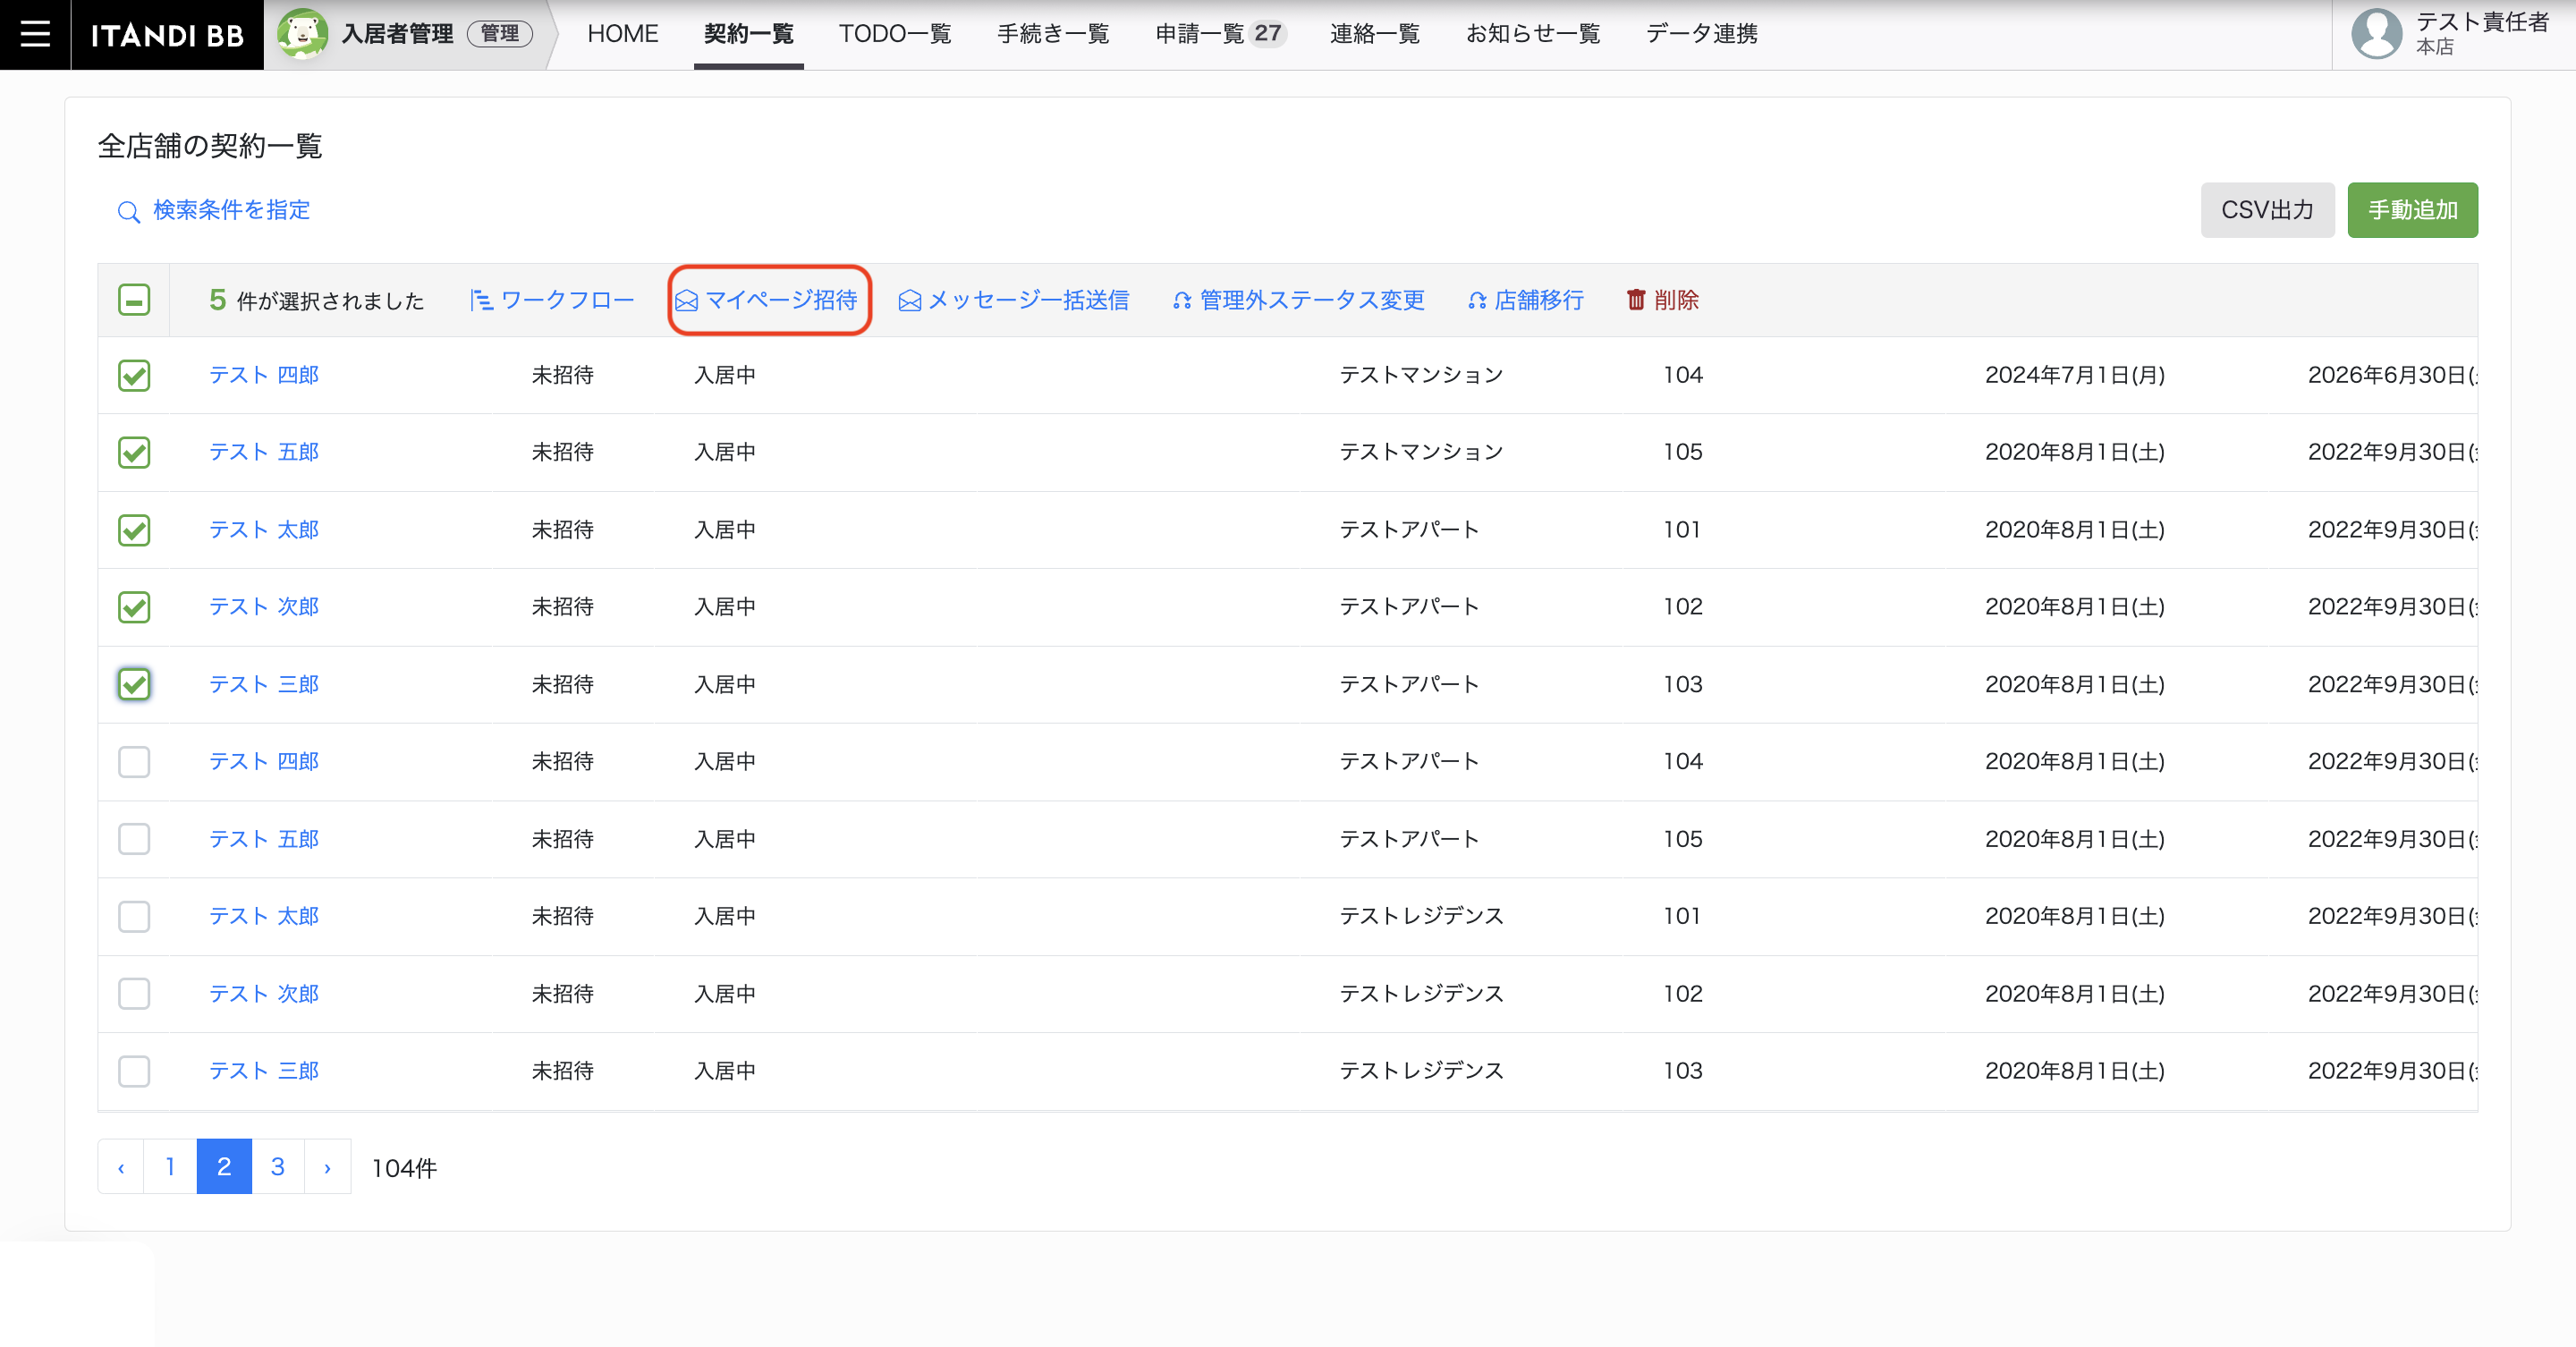Click the 管理外ステータス変更 icon
Screen dimensions: 2576x1347
tap(1182, 301)
